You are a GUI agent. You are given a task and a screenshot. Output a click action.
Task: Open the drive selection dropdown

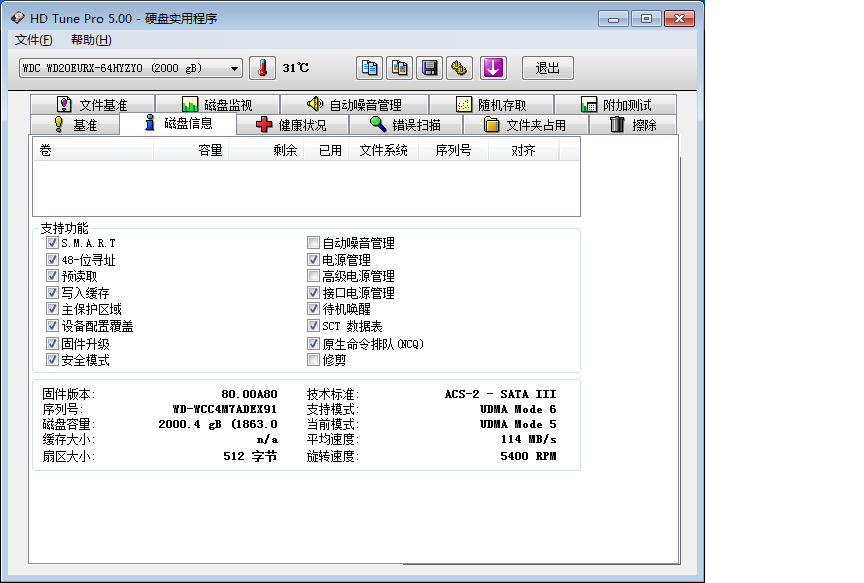pyautogui.click(x=131, y=68)
